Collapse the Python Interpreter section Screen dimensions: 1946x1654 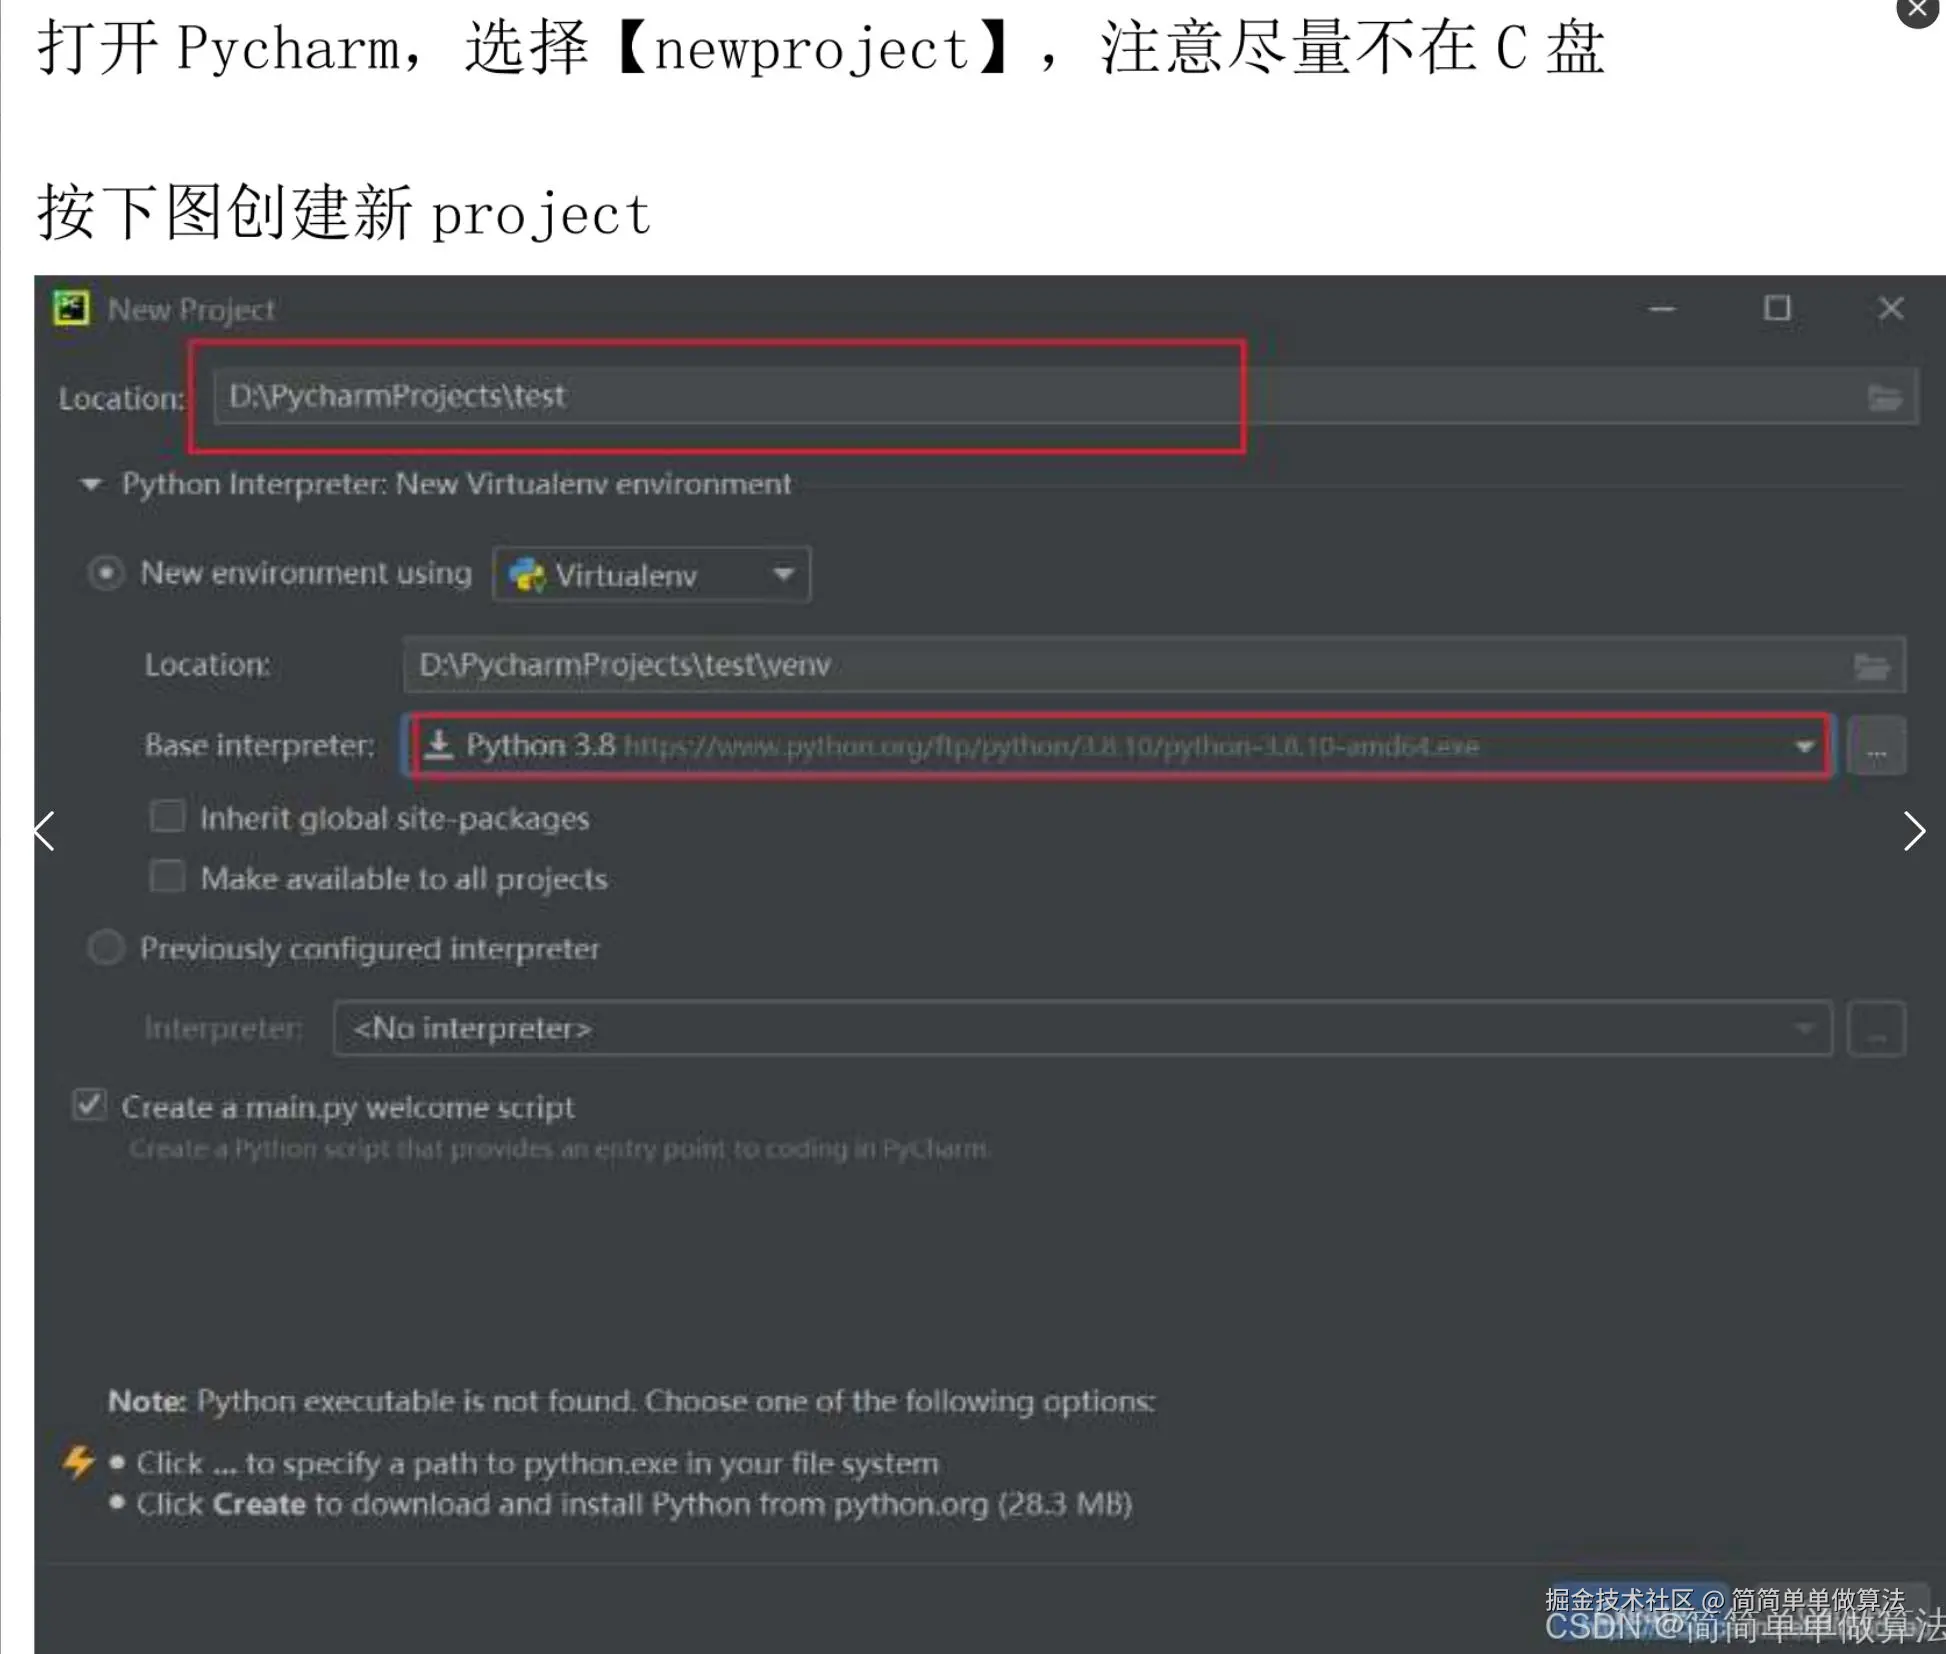pyautogui.click(x=91, y=485)
